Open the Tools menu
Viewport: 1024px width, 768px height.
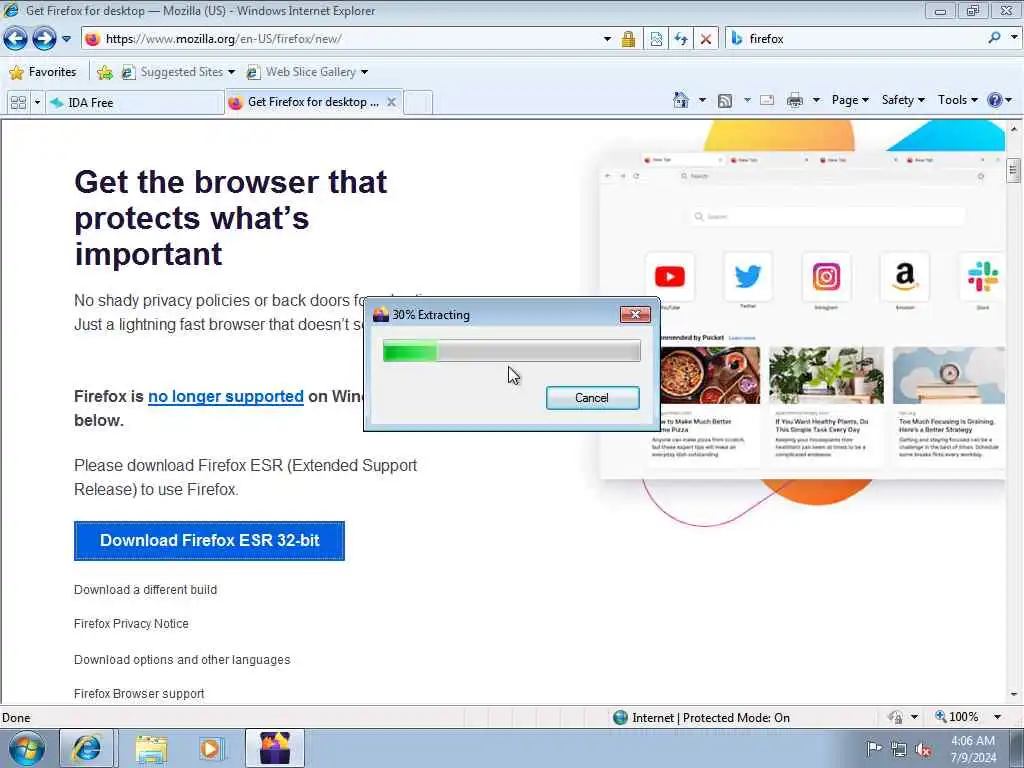pos(957,100)
